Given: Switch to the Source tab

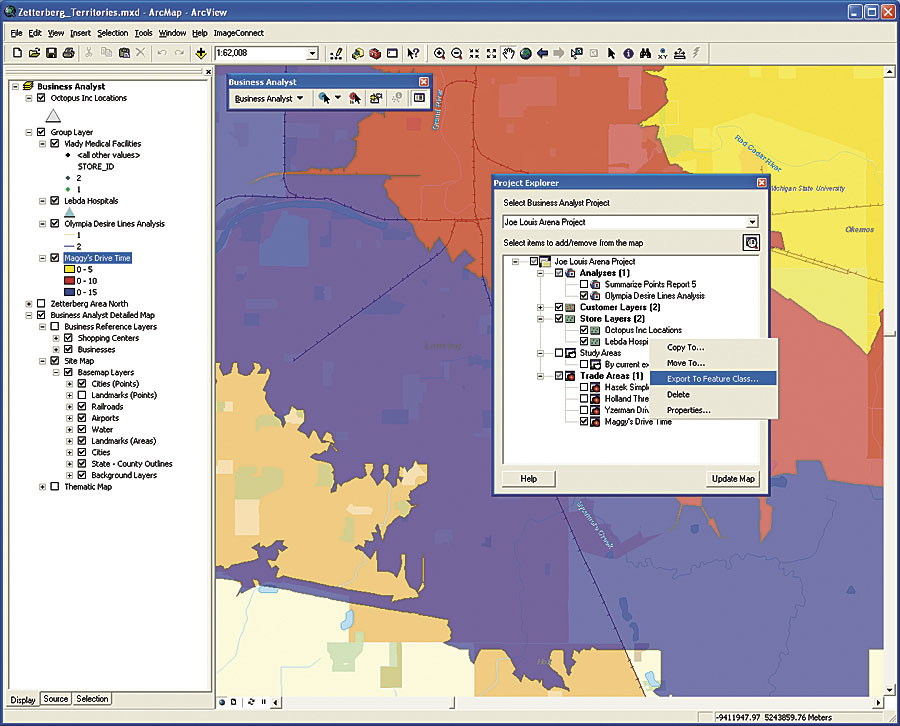Looking at the screenshot, I should tap(56, 699).
